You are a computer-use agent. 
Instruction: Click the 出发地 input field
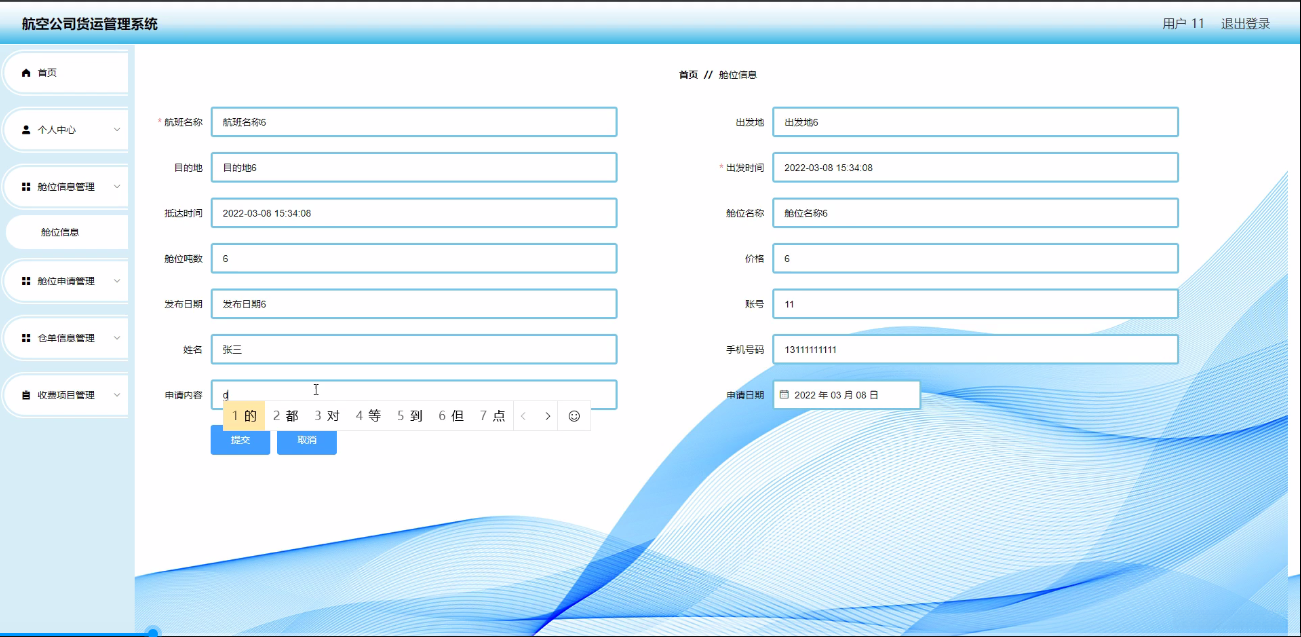click(976, 122)
